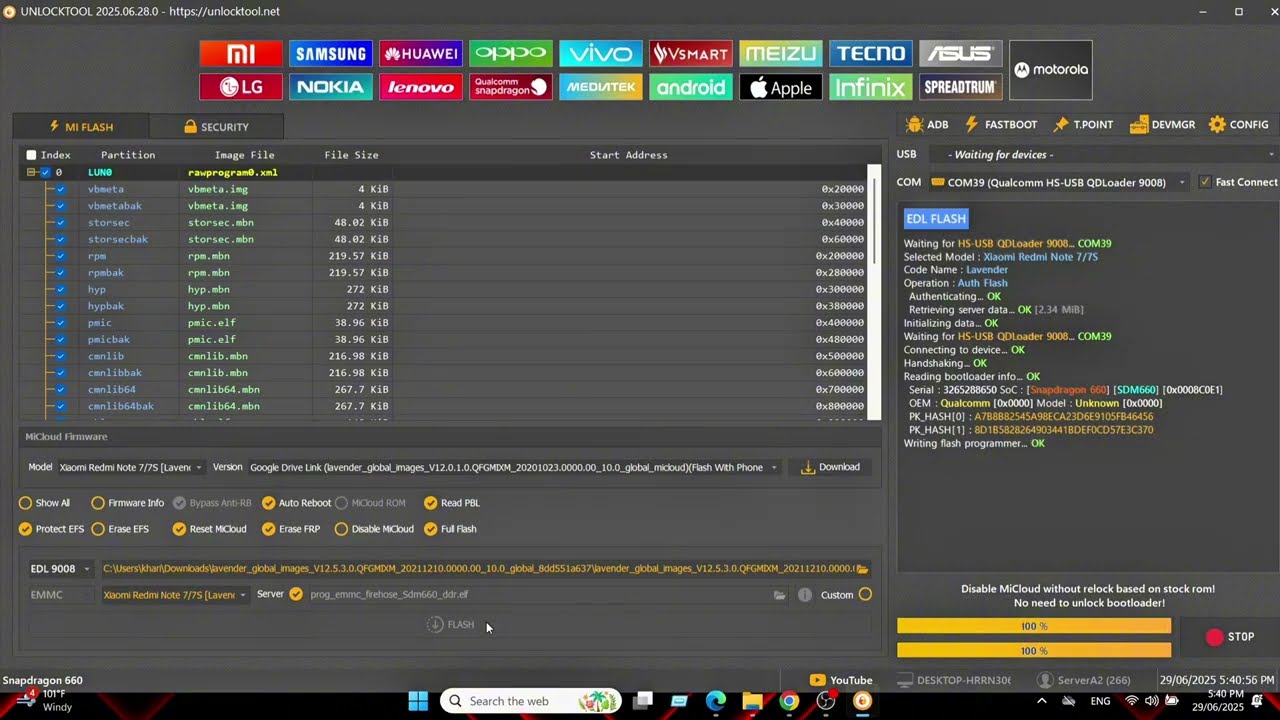Screen dimensions: 1280x720
Task: Click the FLASH button
Action: tap(450, 625)
